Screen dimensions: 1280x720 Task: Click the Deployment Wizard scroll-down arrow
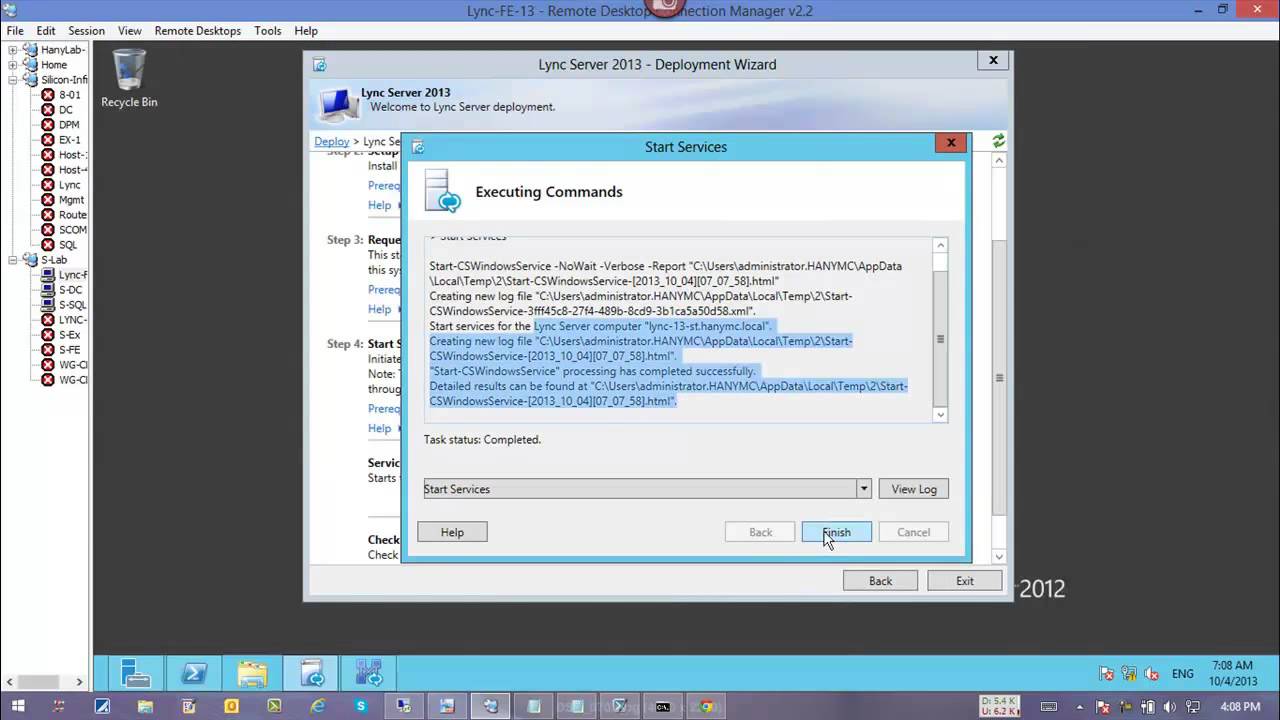coord(998,556)
